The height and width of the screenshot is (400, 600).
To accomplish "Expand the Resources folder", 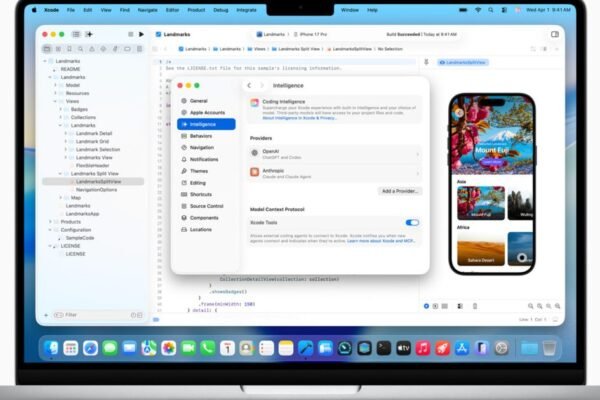I will (x=55, y=93).
